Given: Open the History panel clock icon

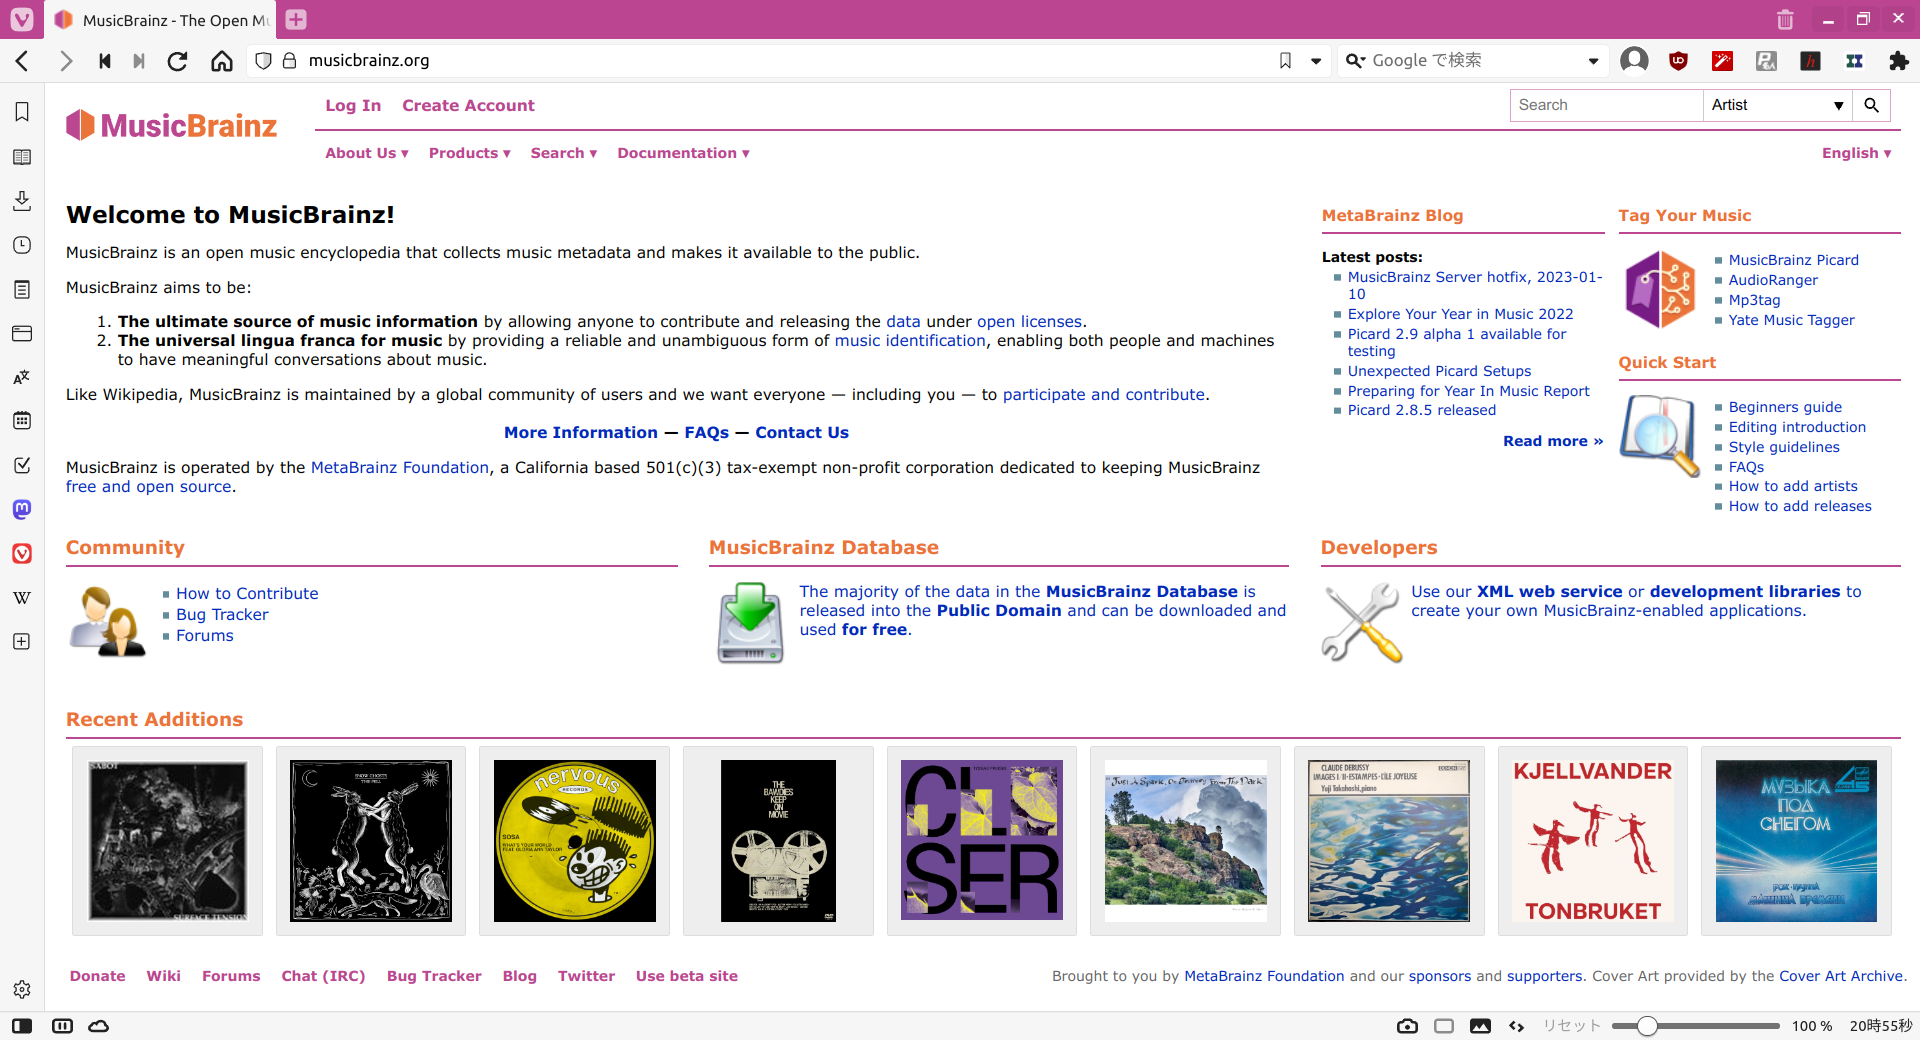Looking at the screenshot, I should click(x=22, y=245).
